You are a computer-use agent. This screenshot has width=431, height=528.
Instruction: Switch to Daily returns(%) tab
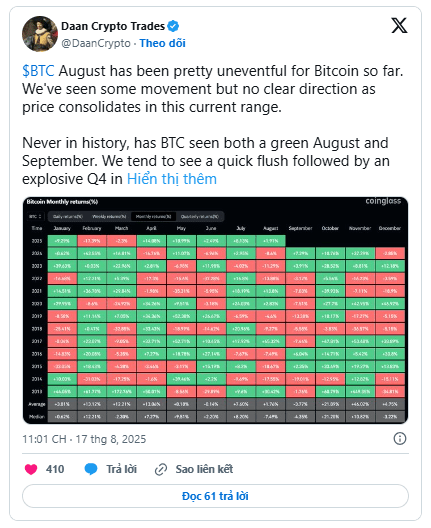[68, 217]
